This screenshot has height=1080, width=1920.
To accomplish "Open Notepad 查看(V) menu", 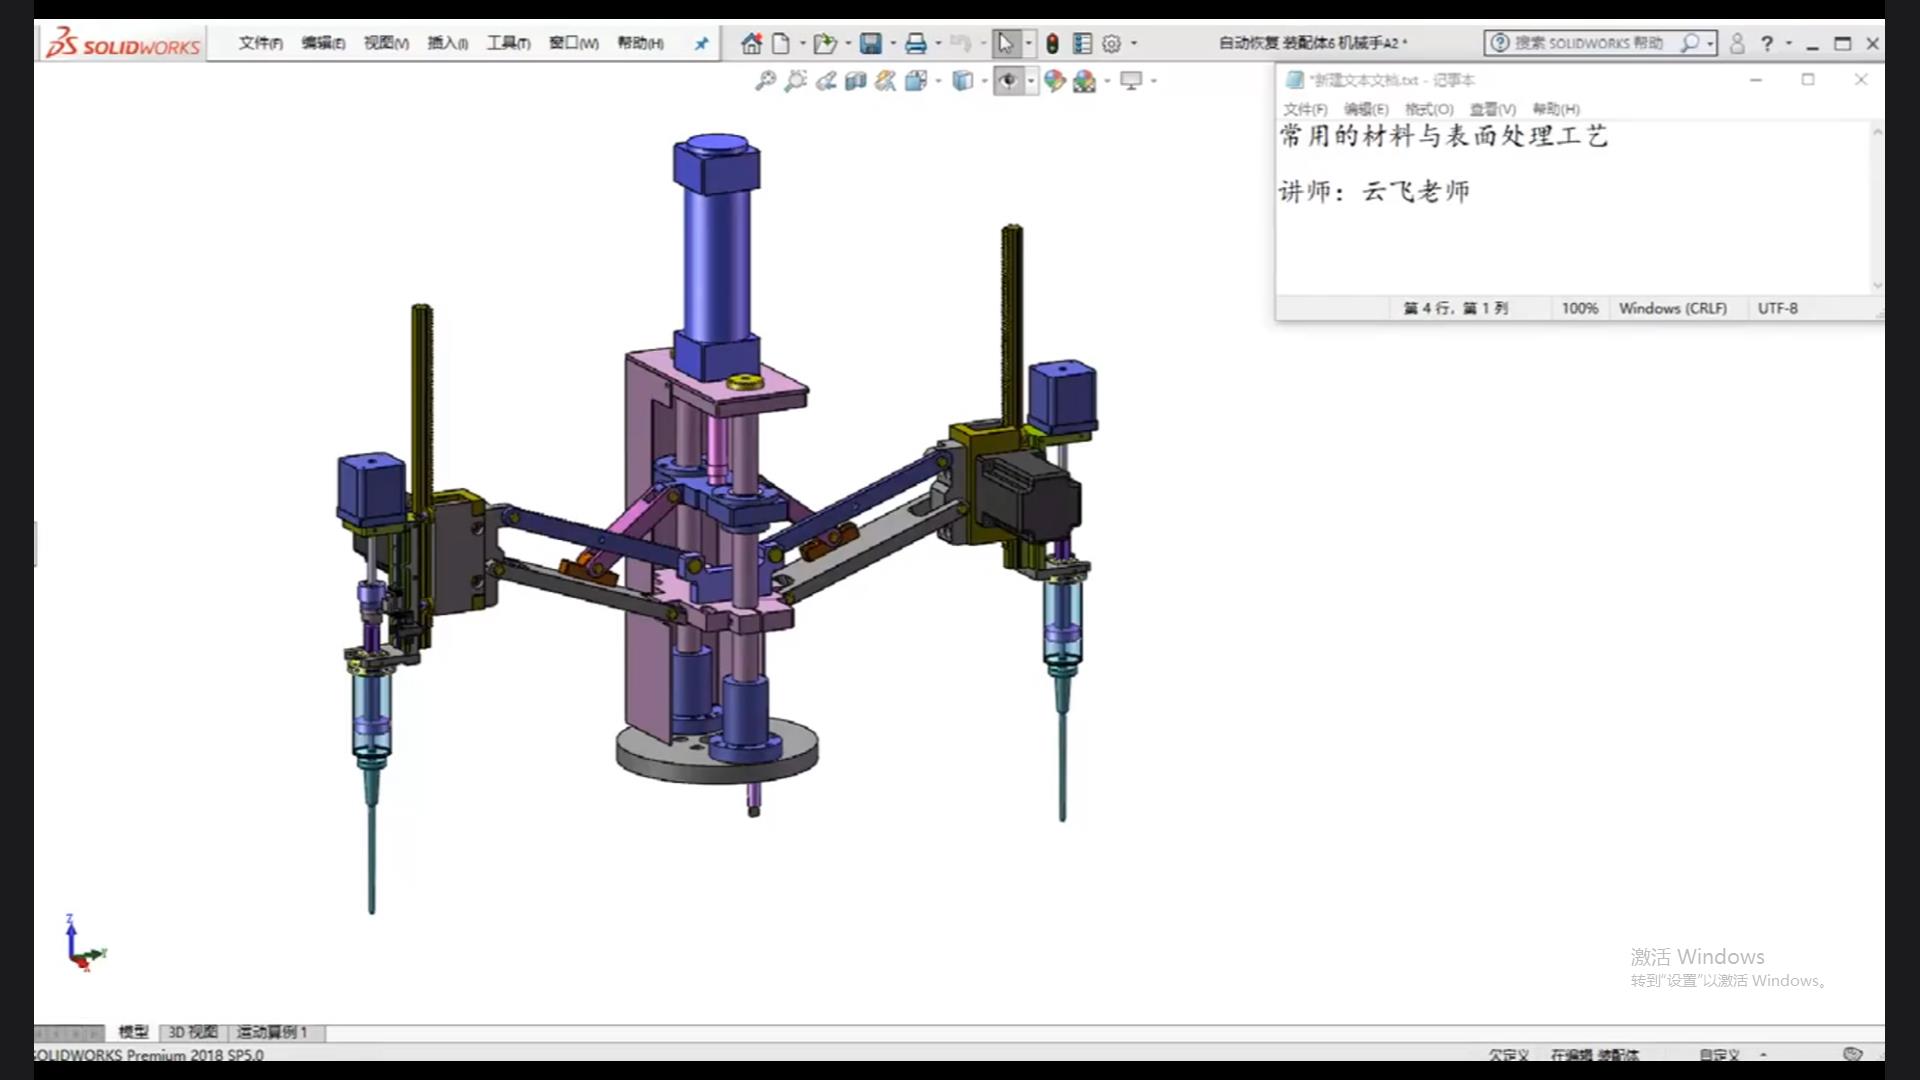I will [x=1492, y=109].
